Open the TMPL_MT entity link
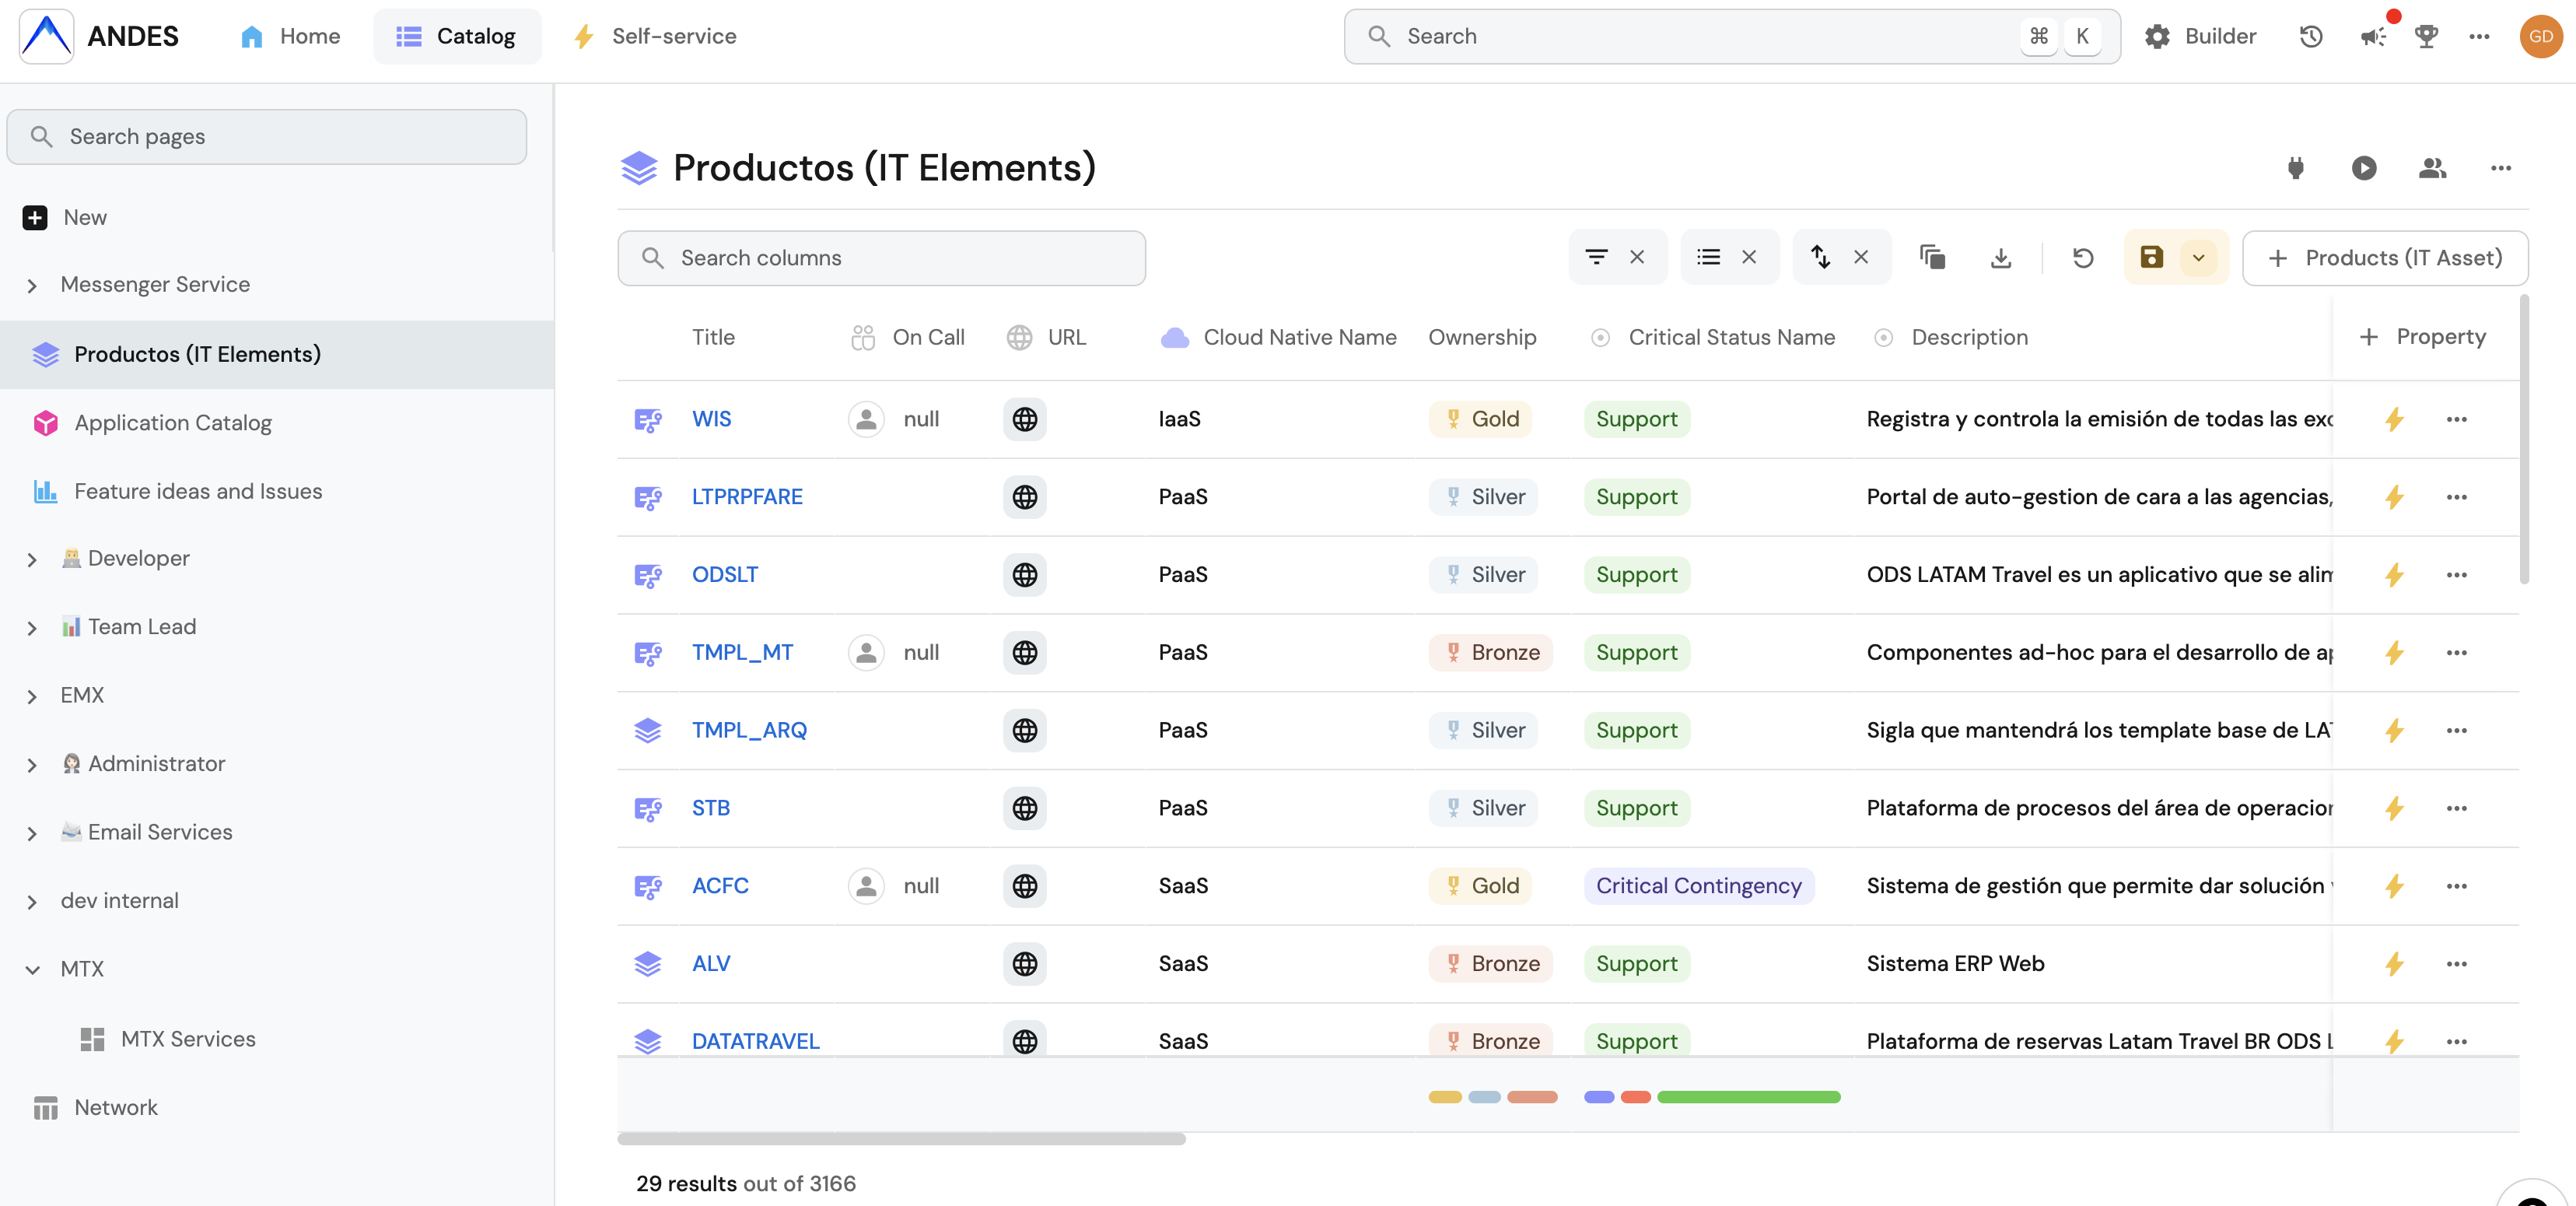Viewport: 2576px width, 1206px height. tap(742, 653)
